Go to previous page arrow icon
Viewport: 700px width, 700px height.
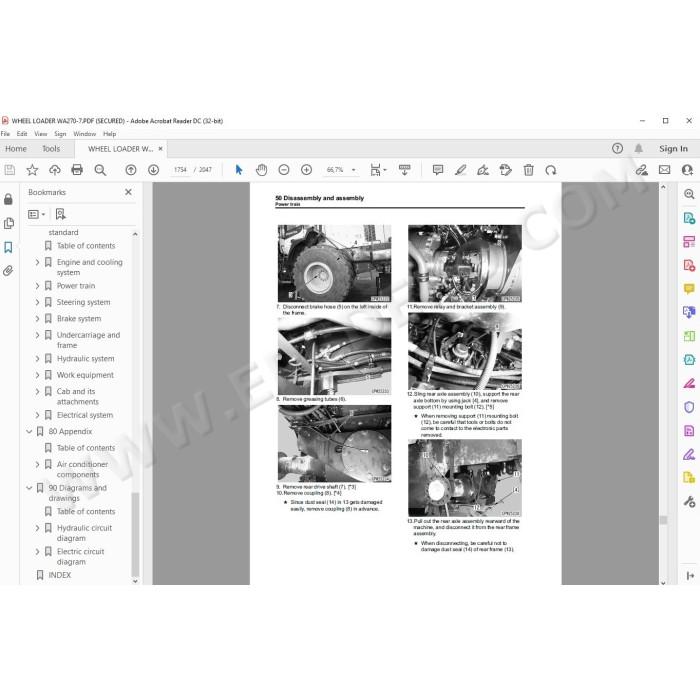point(131,170)
